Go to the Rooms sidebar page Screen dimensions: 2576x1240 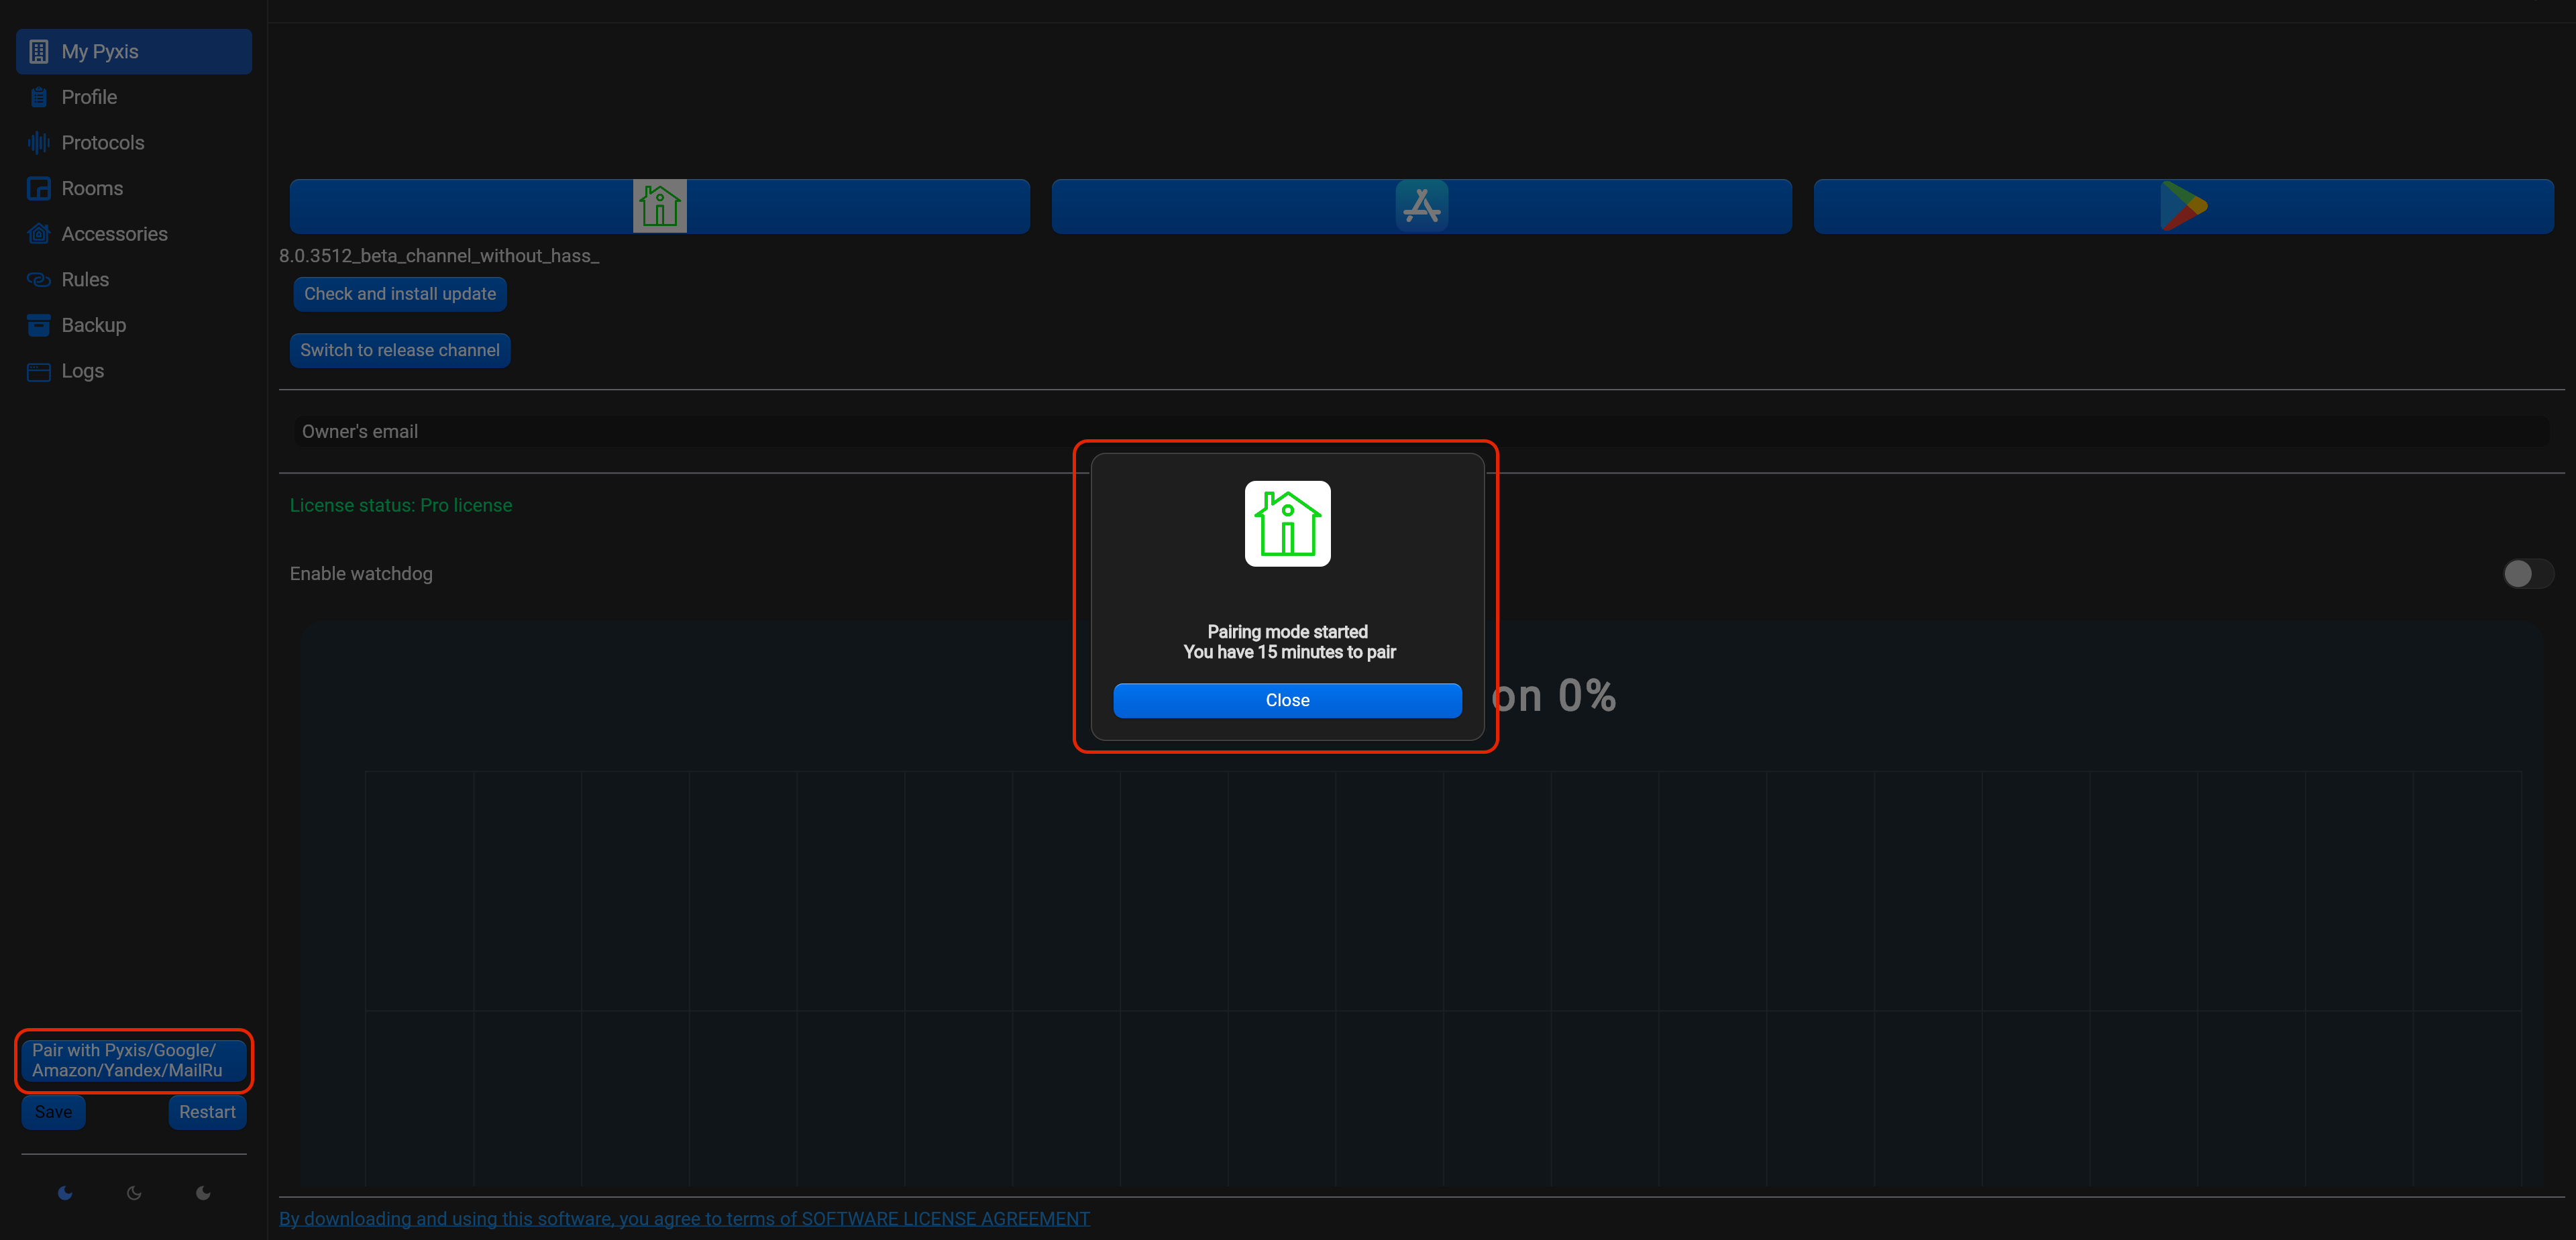pos(92,188)
